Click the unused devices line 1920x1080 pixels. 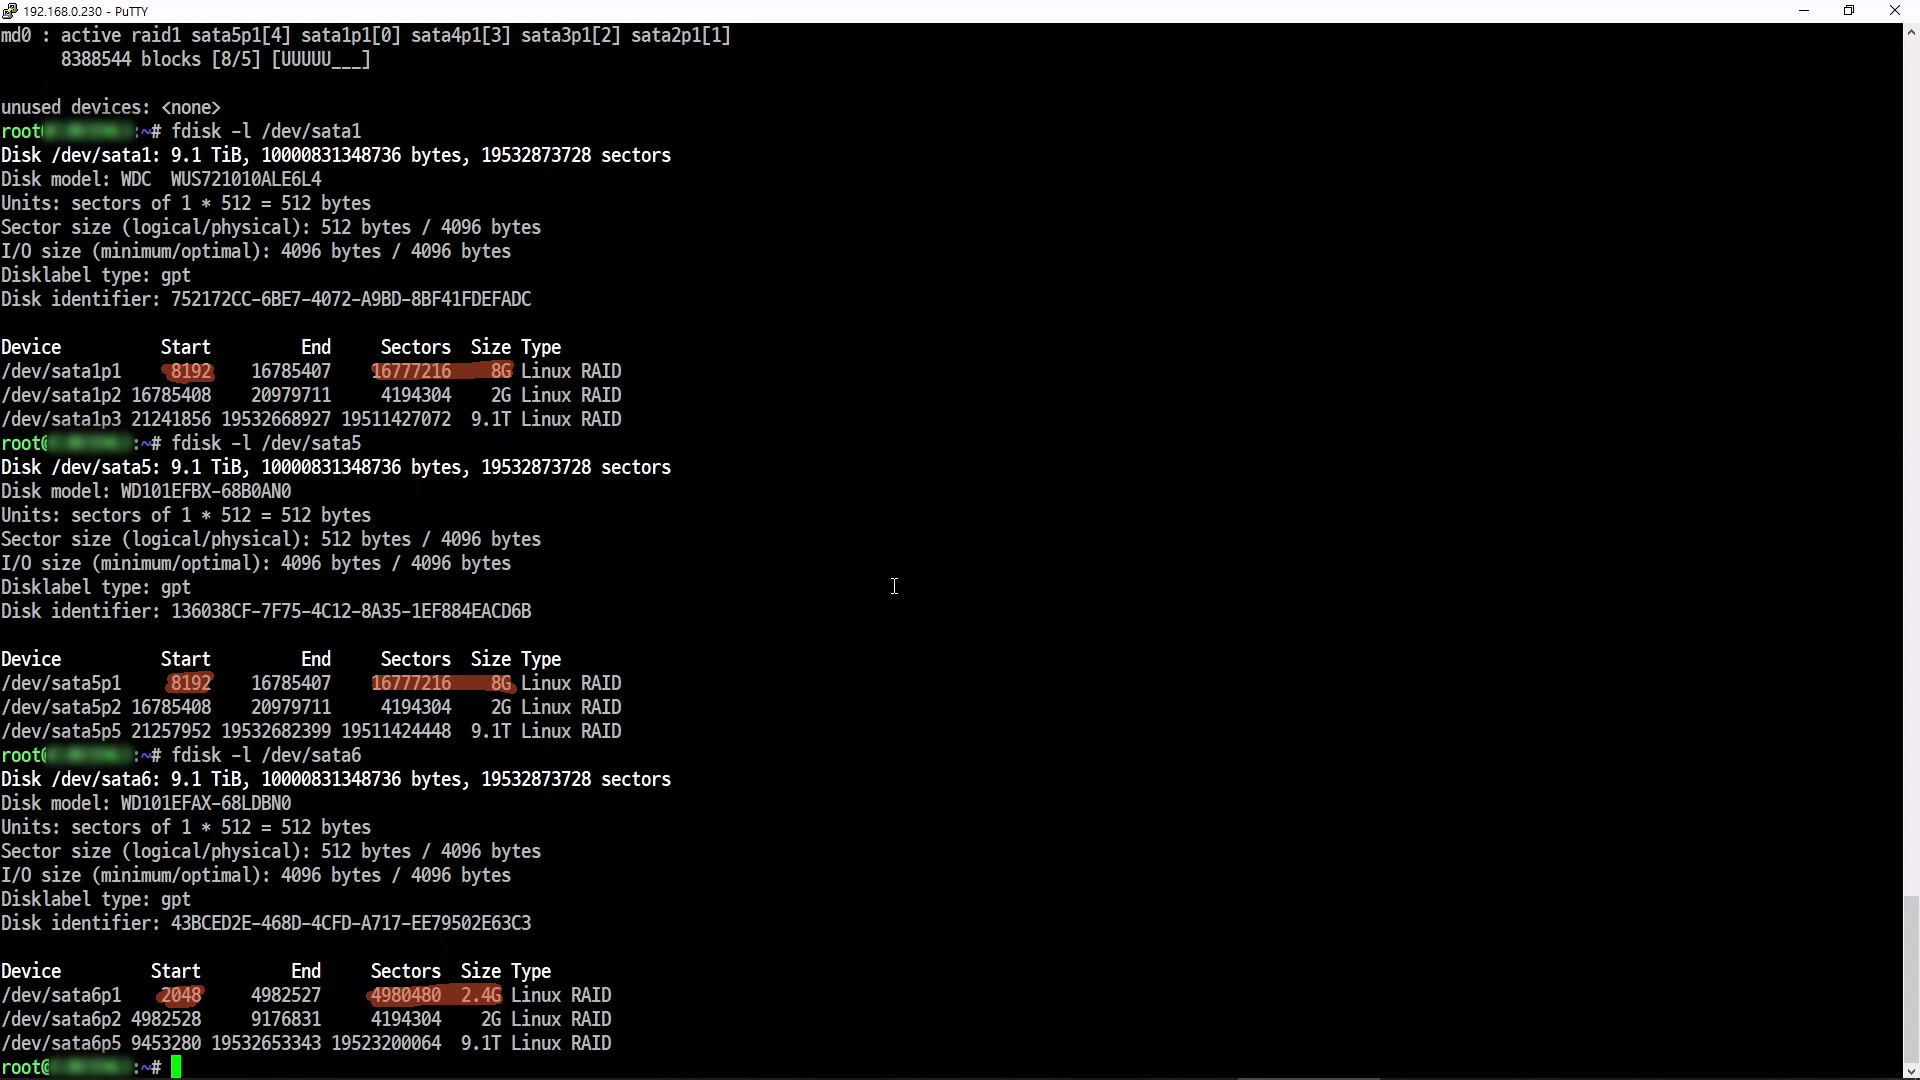[x=110, y=107]
